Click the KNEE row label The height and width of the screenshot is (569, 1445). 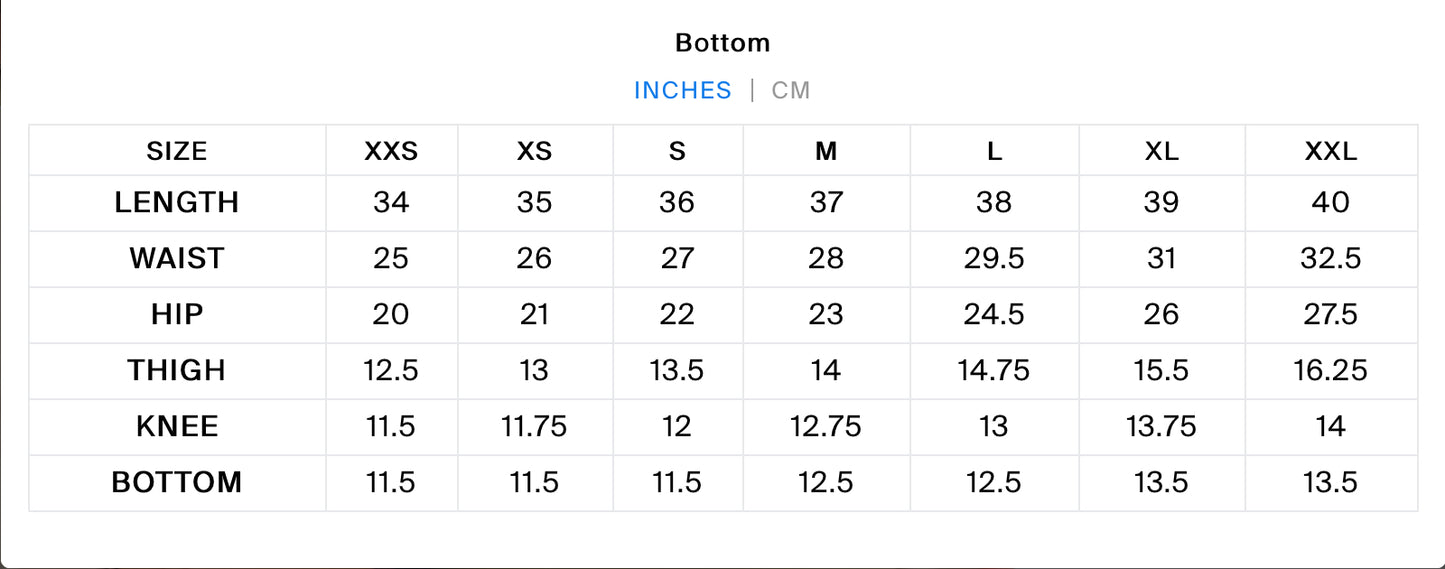pos(177,427)
